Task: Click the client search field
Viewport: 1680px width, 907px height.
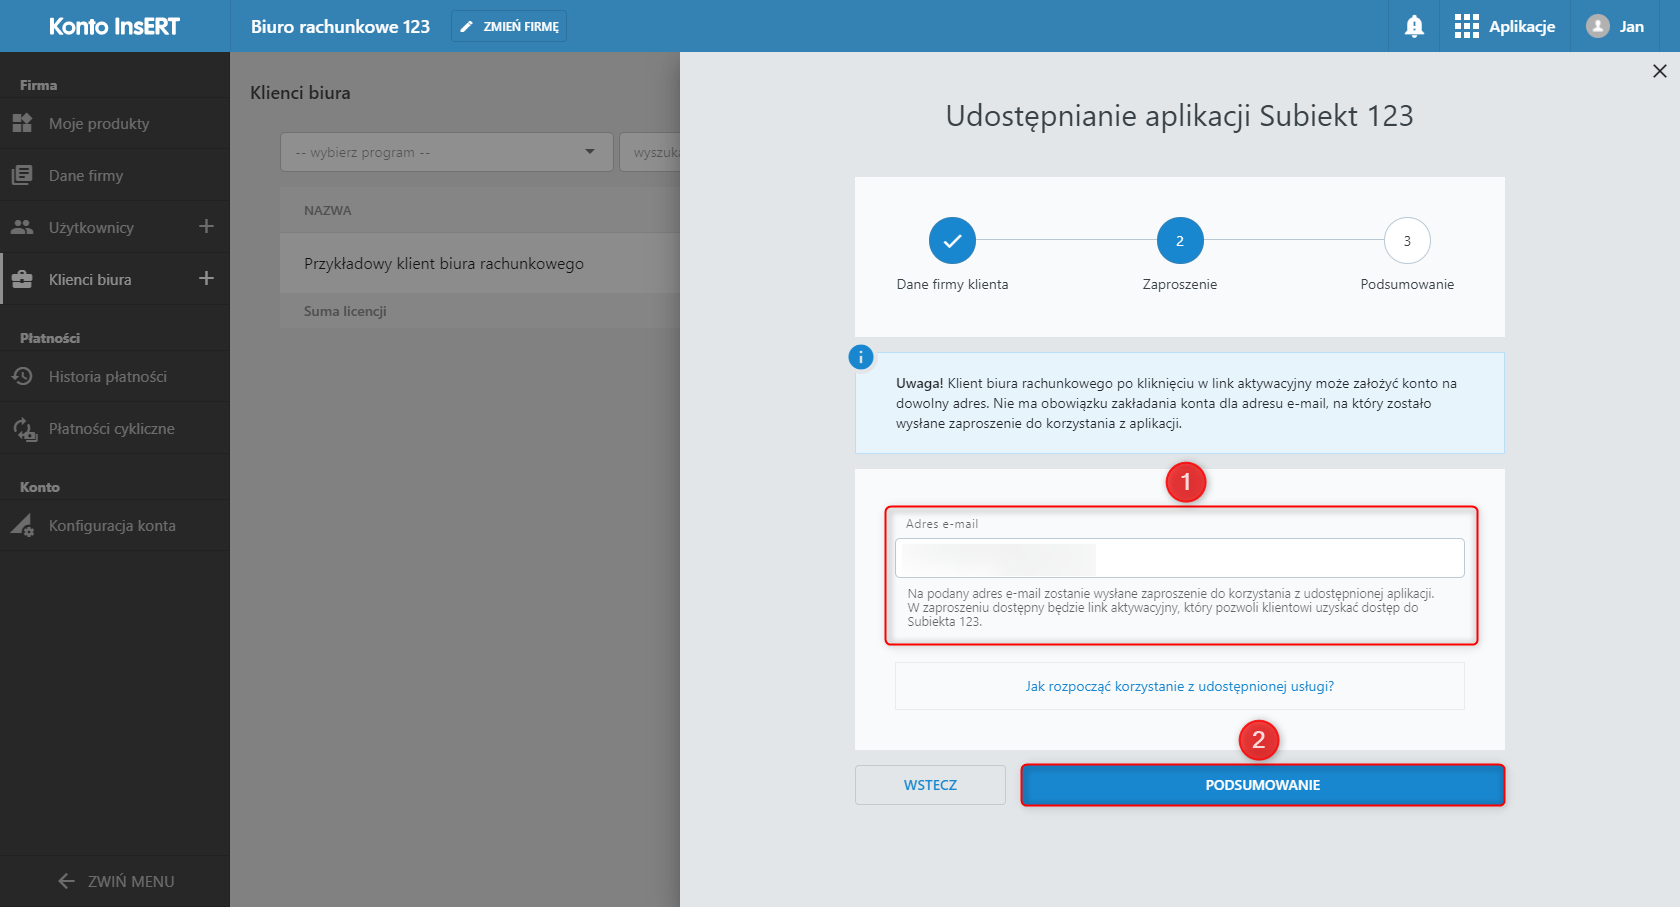Action: [650, 152]
